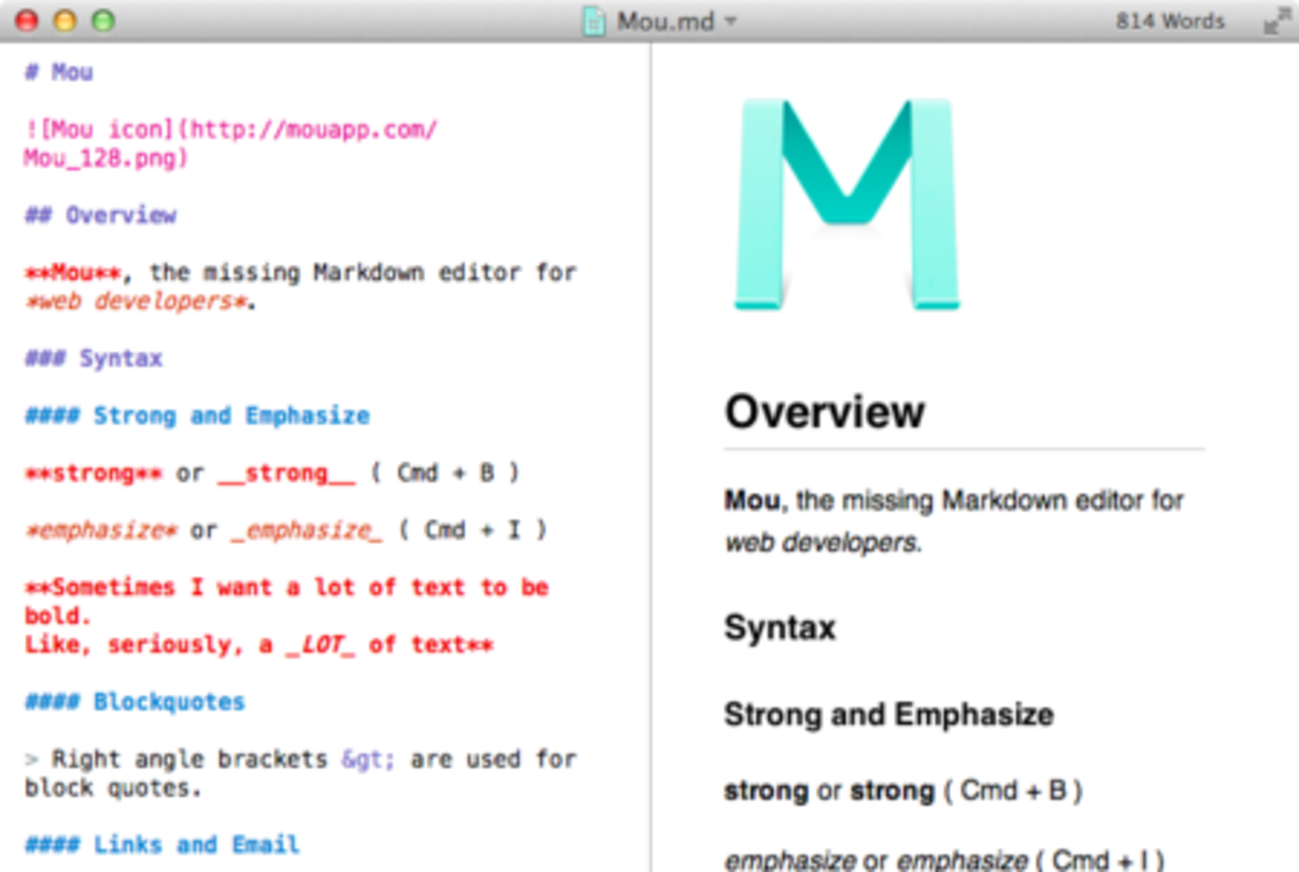The height and width of the screenshot is (872, 1299).
Task: Click the "block quotes." line in the editor
Action: [113, 788]
